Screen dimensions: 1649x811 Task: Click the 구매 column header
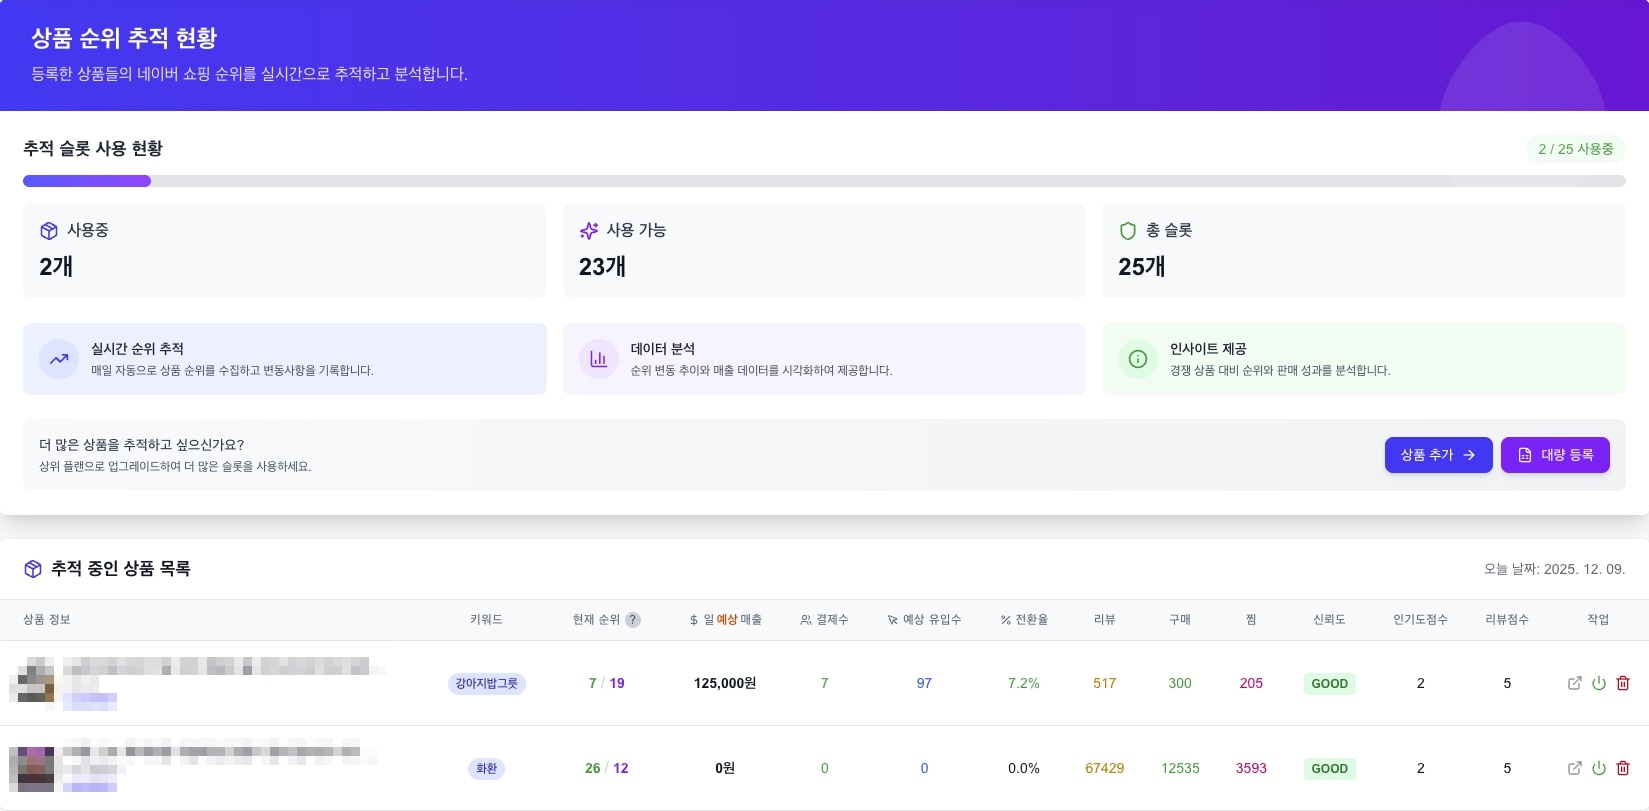point(1180,620)
